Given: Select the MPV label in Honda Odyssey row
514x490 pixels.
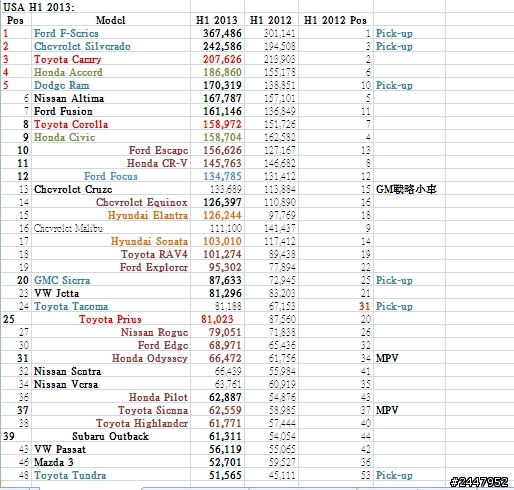Looking at the screenshot, I should (x=387, y=358).
